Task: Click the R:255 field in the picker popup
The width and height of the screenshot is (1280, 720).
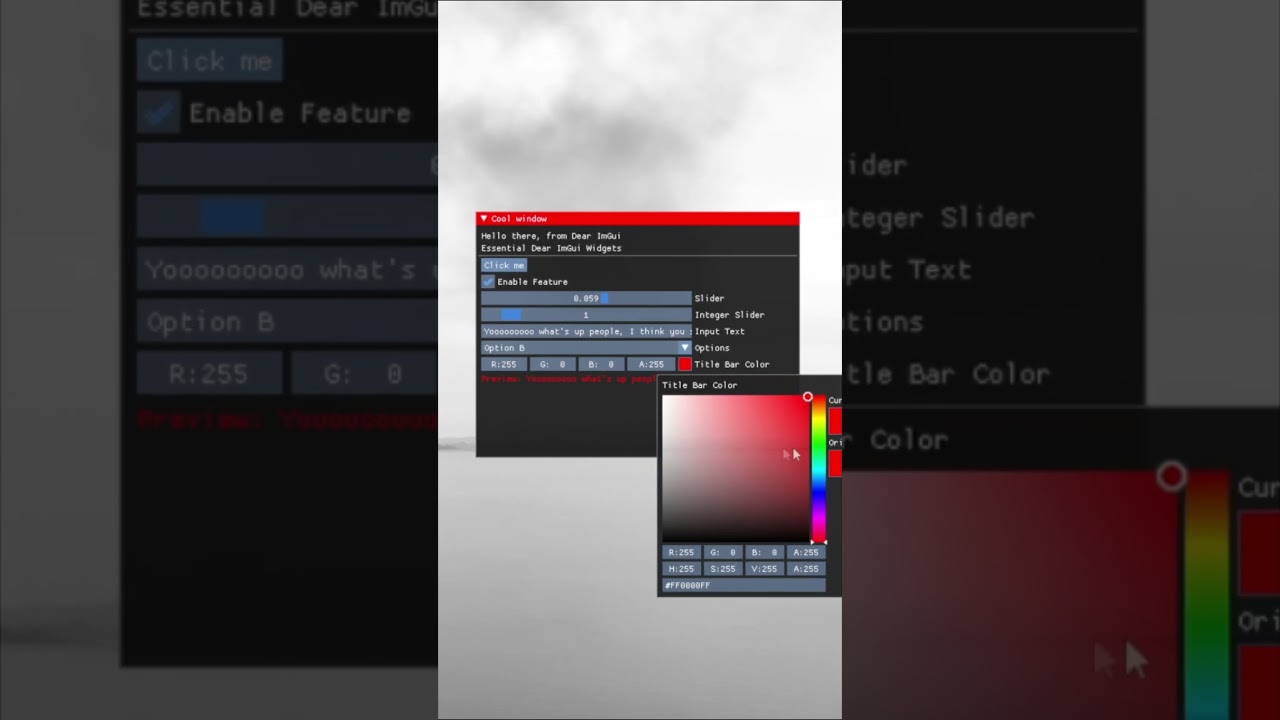Action: (681, 552)
